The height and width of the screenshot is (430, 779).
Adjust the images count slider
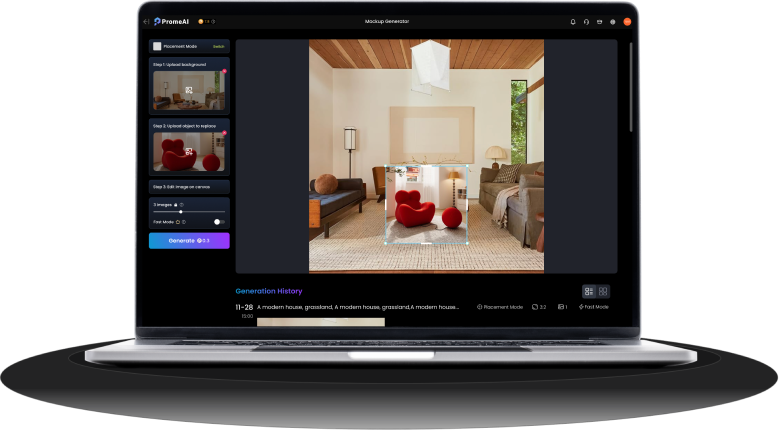click(180, 212)
